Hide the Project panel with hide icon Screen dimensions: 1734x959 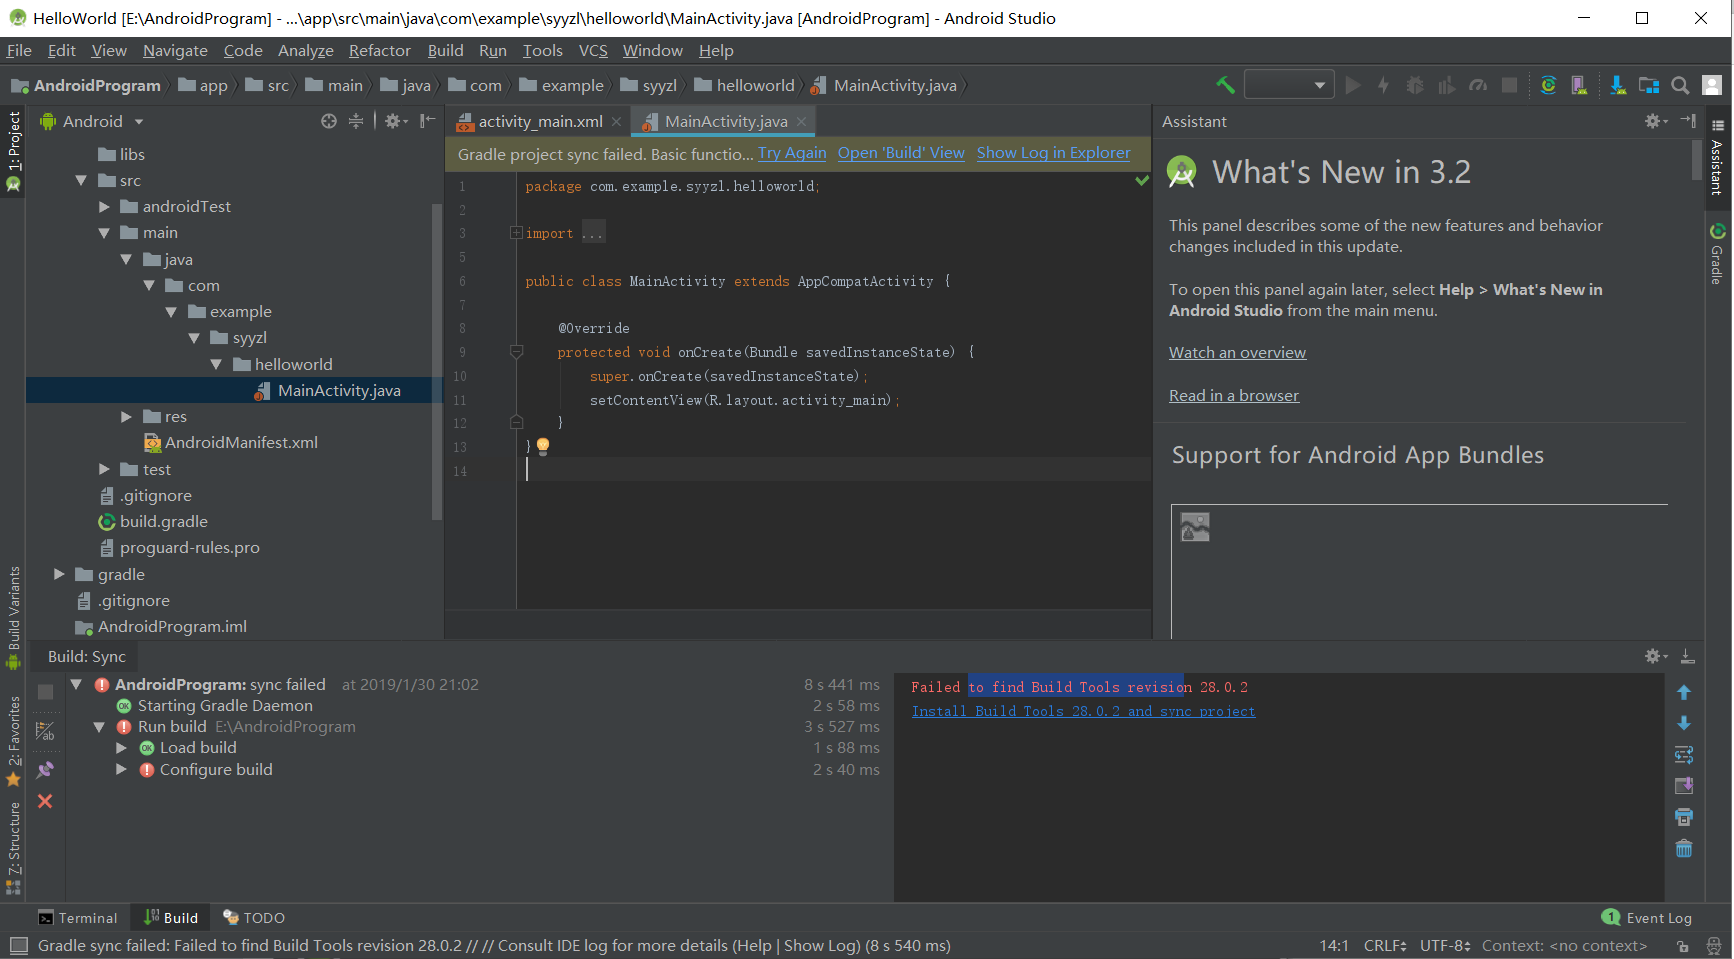pyautogui.click(x=428, y=121)
